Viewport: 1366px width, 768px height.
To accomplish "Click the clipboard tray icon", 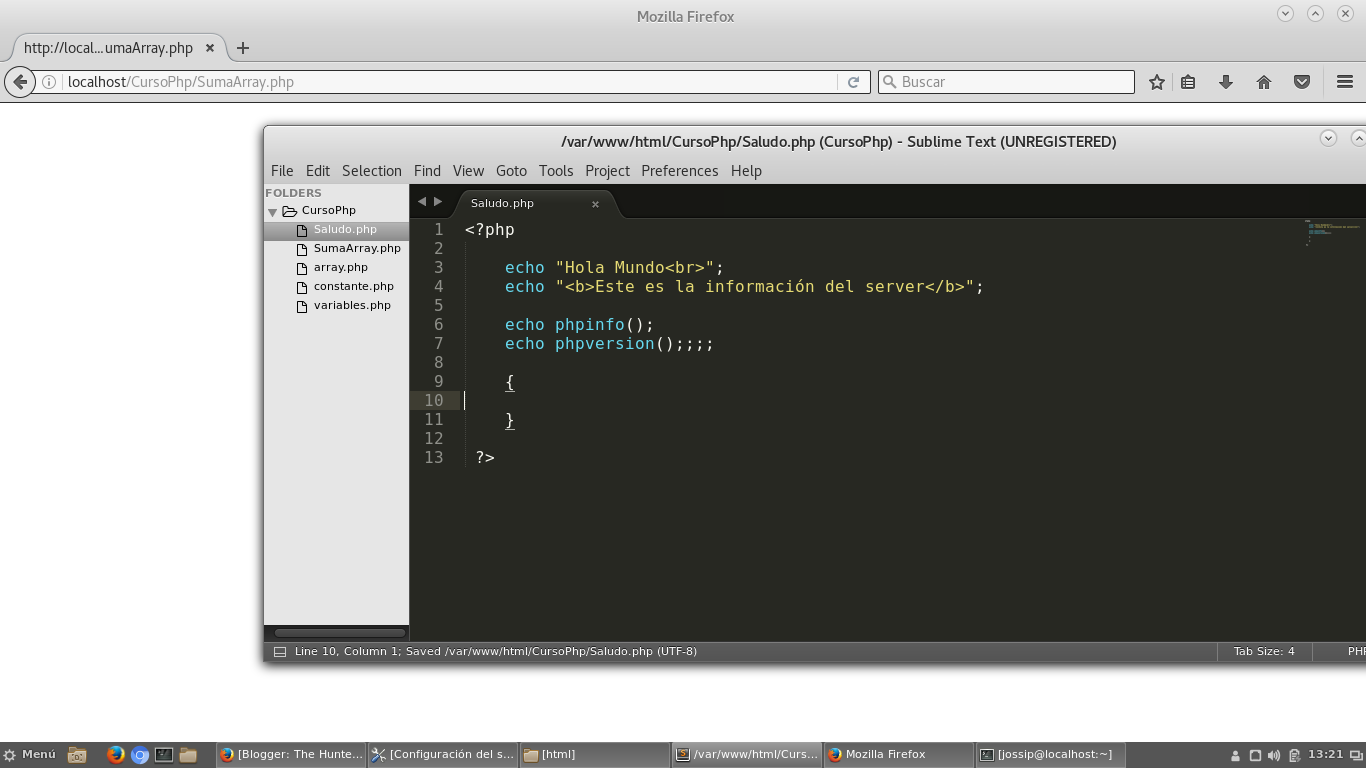I will [x=1295, y=755].
